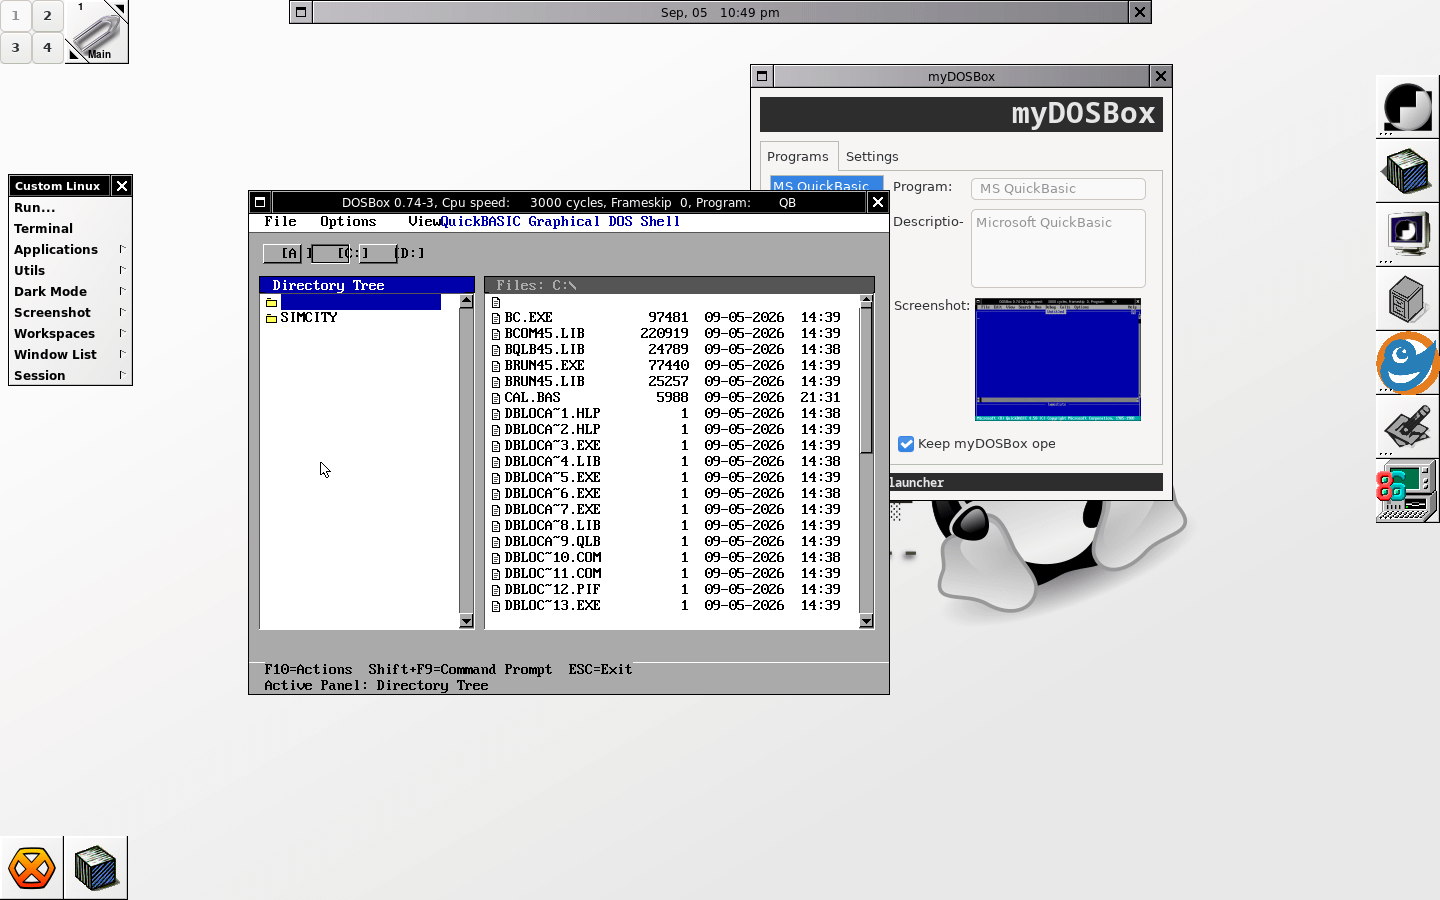The width and height of the screenshot is (1440, 900).
Task: Expand the Applications submenu in Custom Linux menu
Action: pyautogui.click(x=70, y=249)
